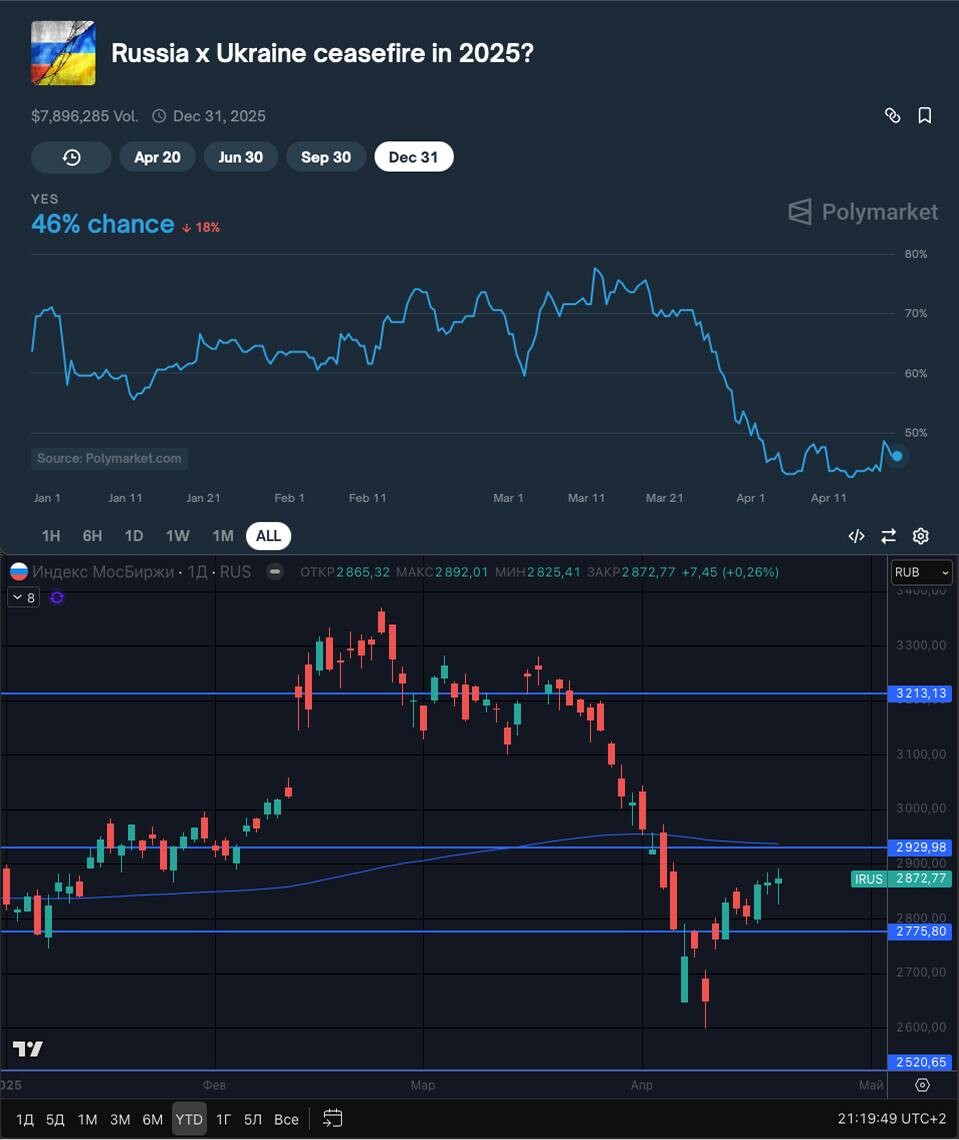Open timezone menu at 21:19:49 UTC+2
Viewport: 959px width, 1140px height.
point(891,1119)
